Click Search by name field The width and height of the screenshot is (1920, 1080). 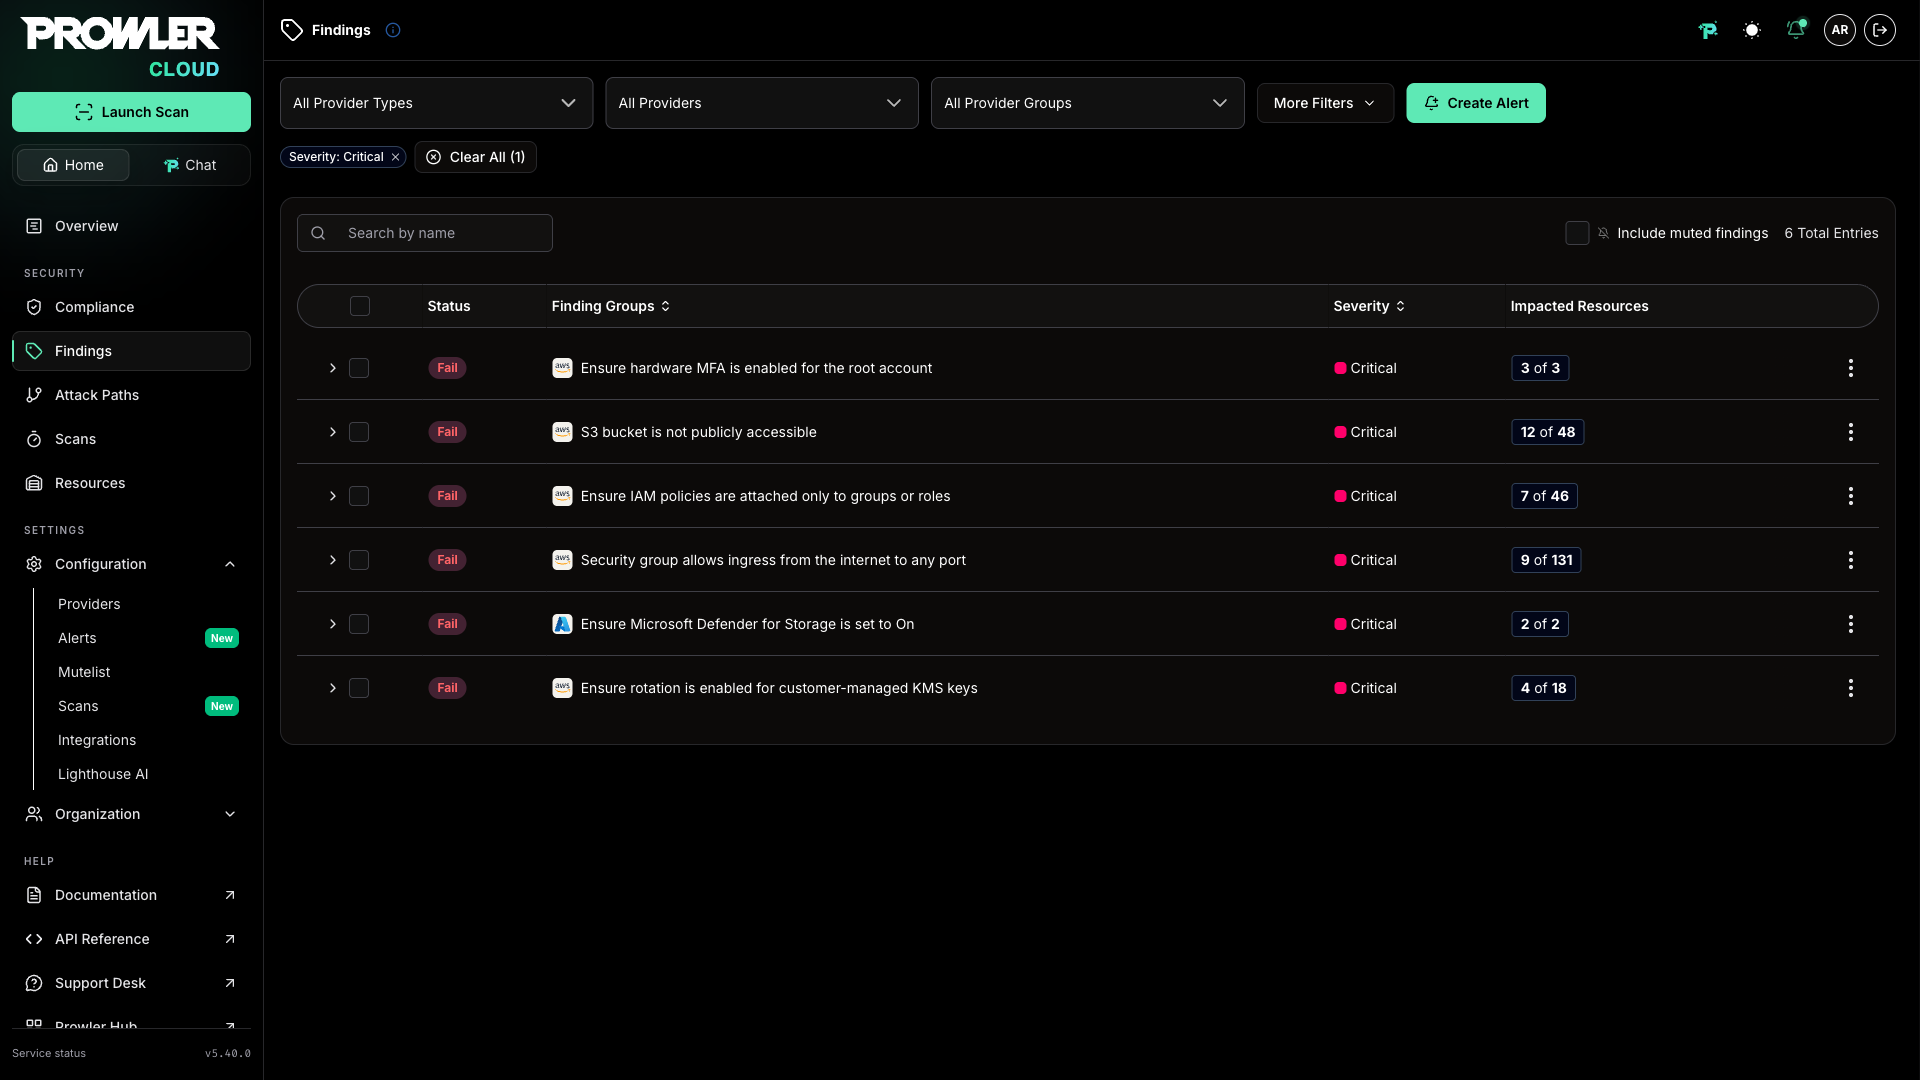pyautogui.click(x=425, y=233)
